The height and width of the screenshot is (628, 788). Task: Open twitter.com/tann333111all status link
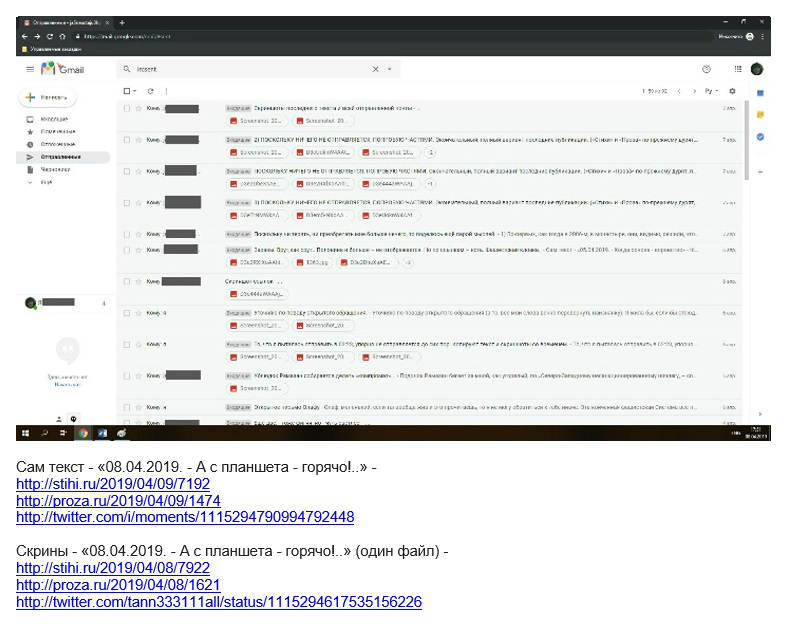click(219, 602)
